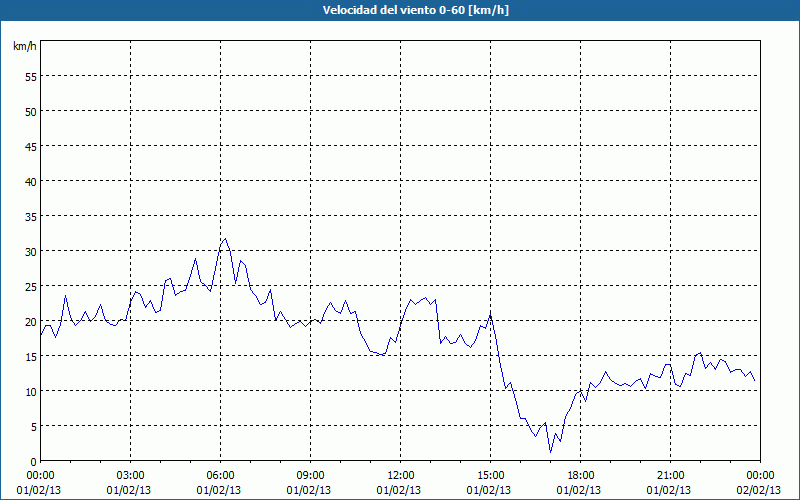The height and width of the screenshot is (500, 800).
Task: Click the 06:00 time label
Action: [x=220, y=476]
